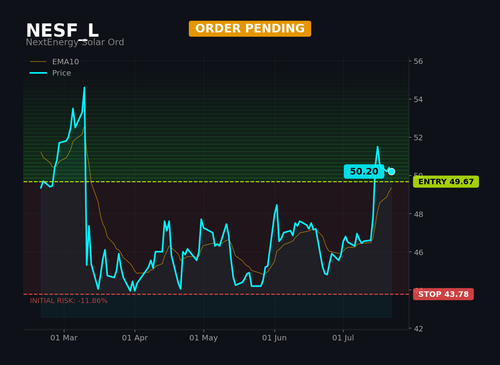Click the ORDER PENDING status badge
Image resolution: width=500 pixels, height=365 pixels.
(x=250, y=29)
